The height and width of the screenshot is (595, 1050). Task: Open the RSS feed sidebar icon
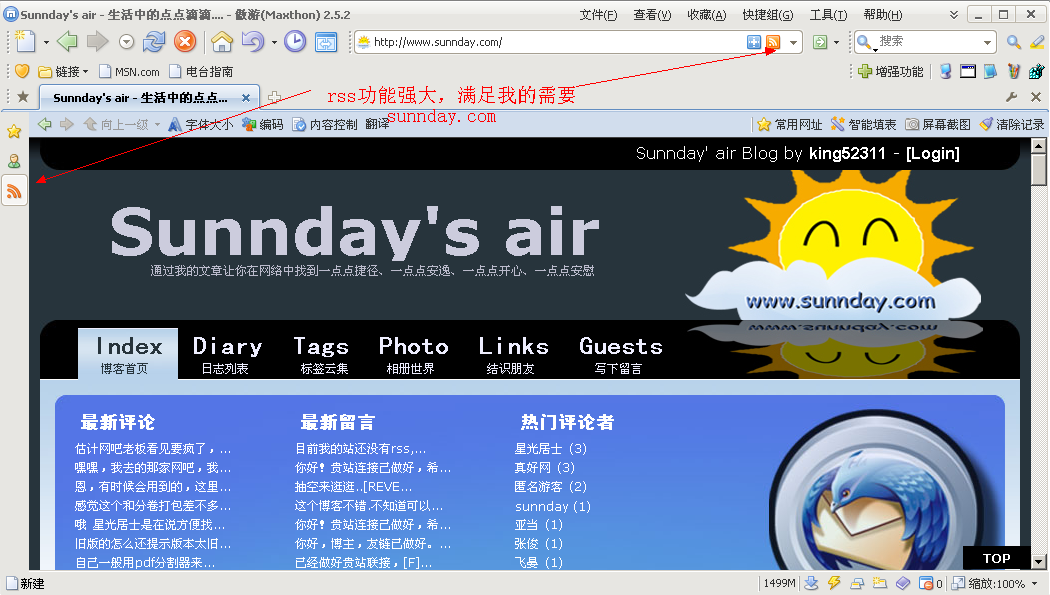click(14, 191)
